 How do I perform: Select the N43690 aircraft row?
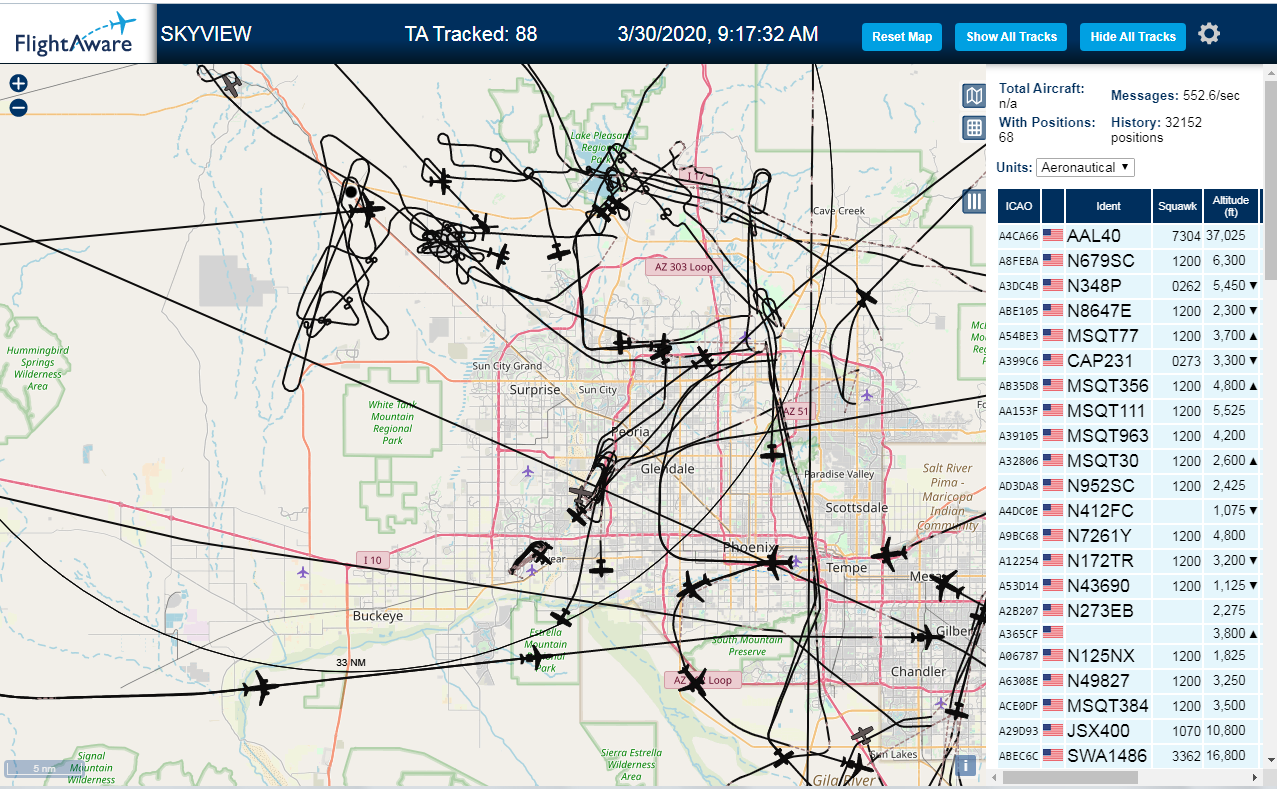(x=1128, y=586)
